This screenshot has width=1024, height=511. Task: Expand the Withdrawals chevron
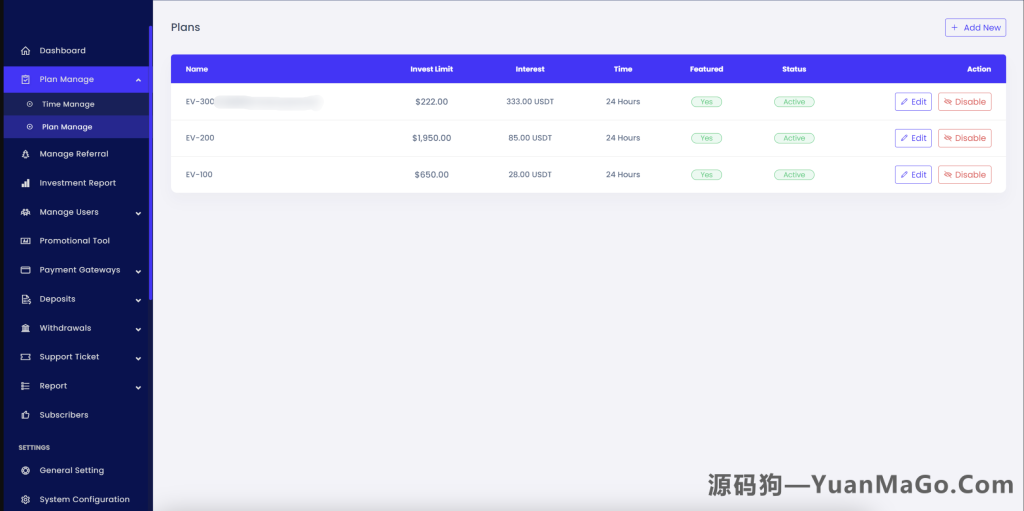point(138,329)
